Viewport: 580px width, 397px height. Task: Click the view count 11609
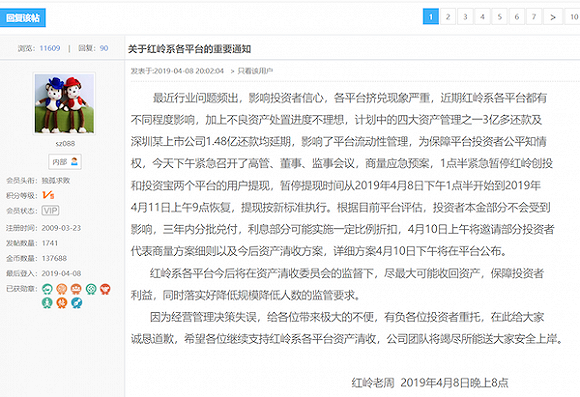point(50,48)
